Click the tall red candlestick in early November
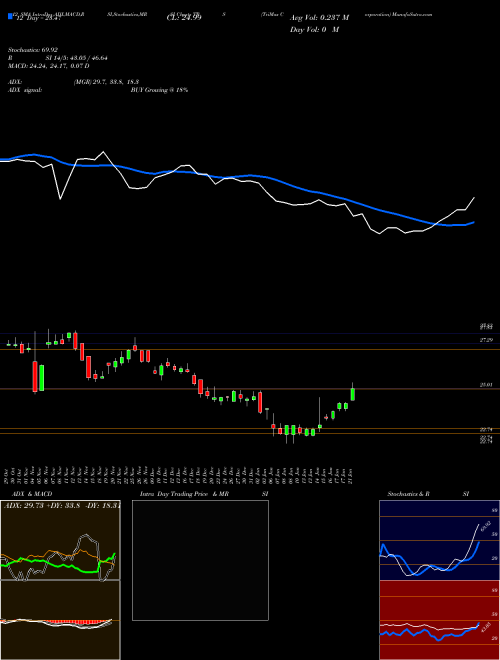The image size is (500, 660). pos(35,376)
